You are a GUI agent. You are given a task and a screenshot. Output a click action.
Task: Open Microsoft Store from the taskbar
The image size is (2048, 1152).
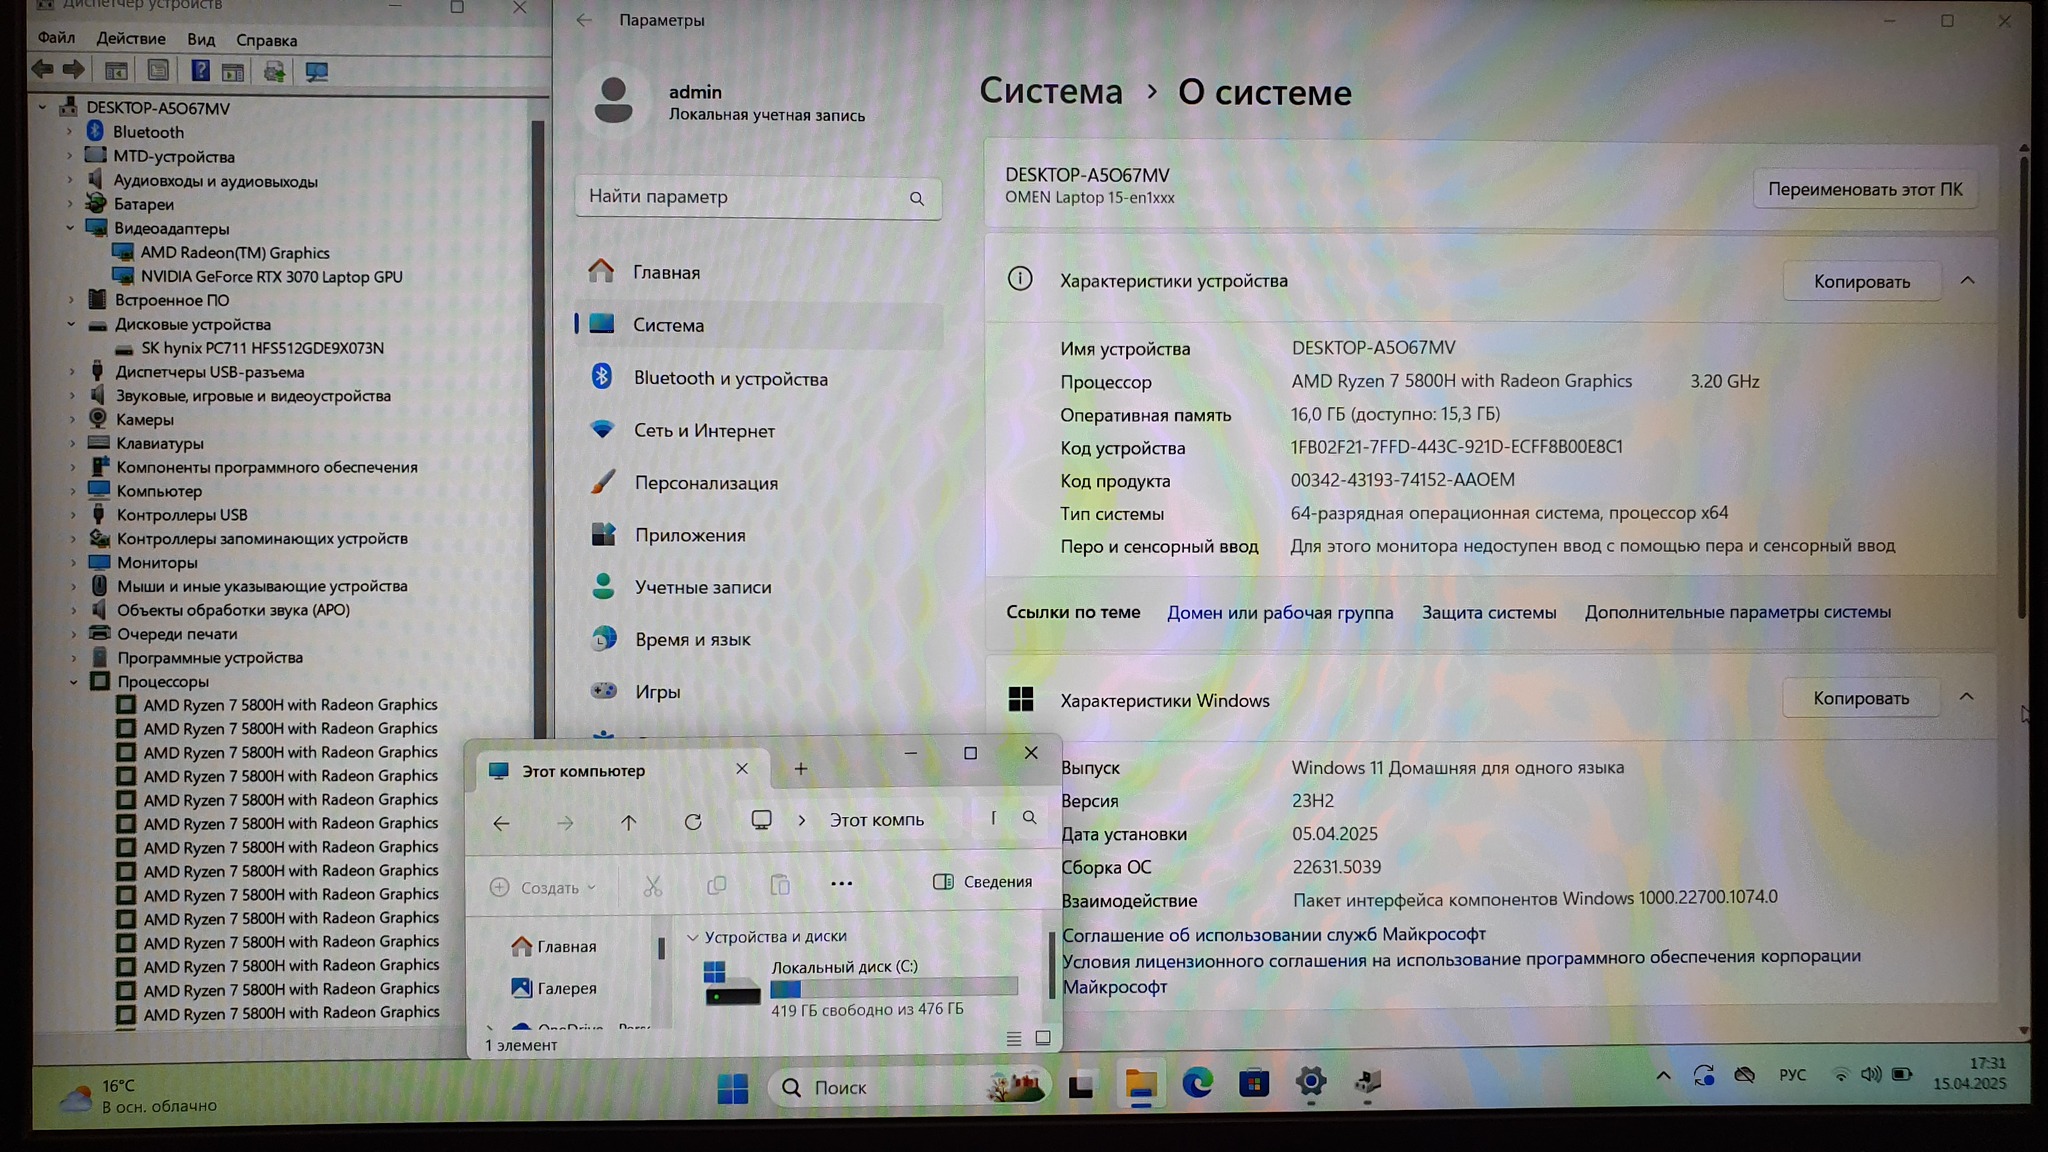(x=1253, y=1083)
